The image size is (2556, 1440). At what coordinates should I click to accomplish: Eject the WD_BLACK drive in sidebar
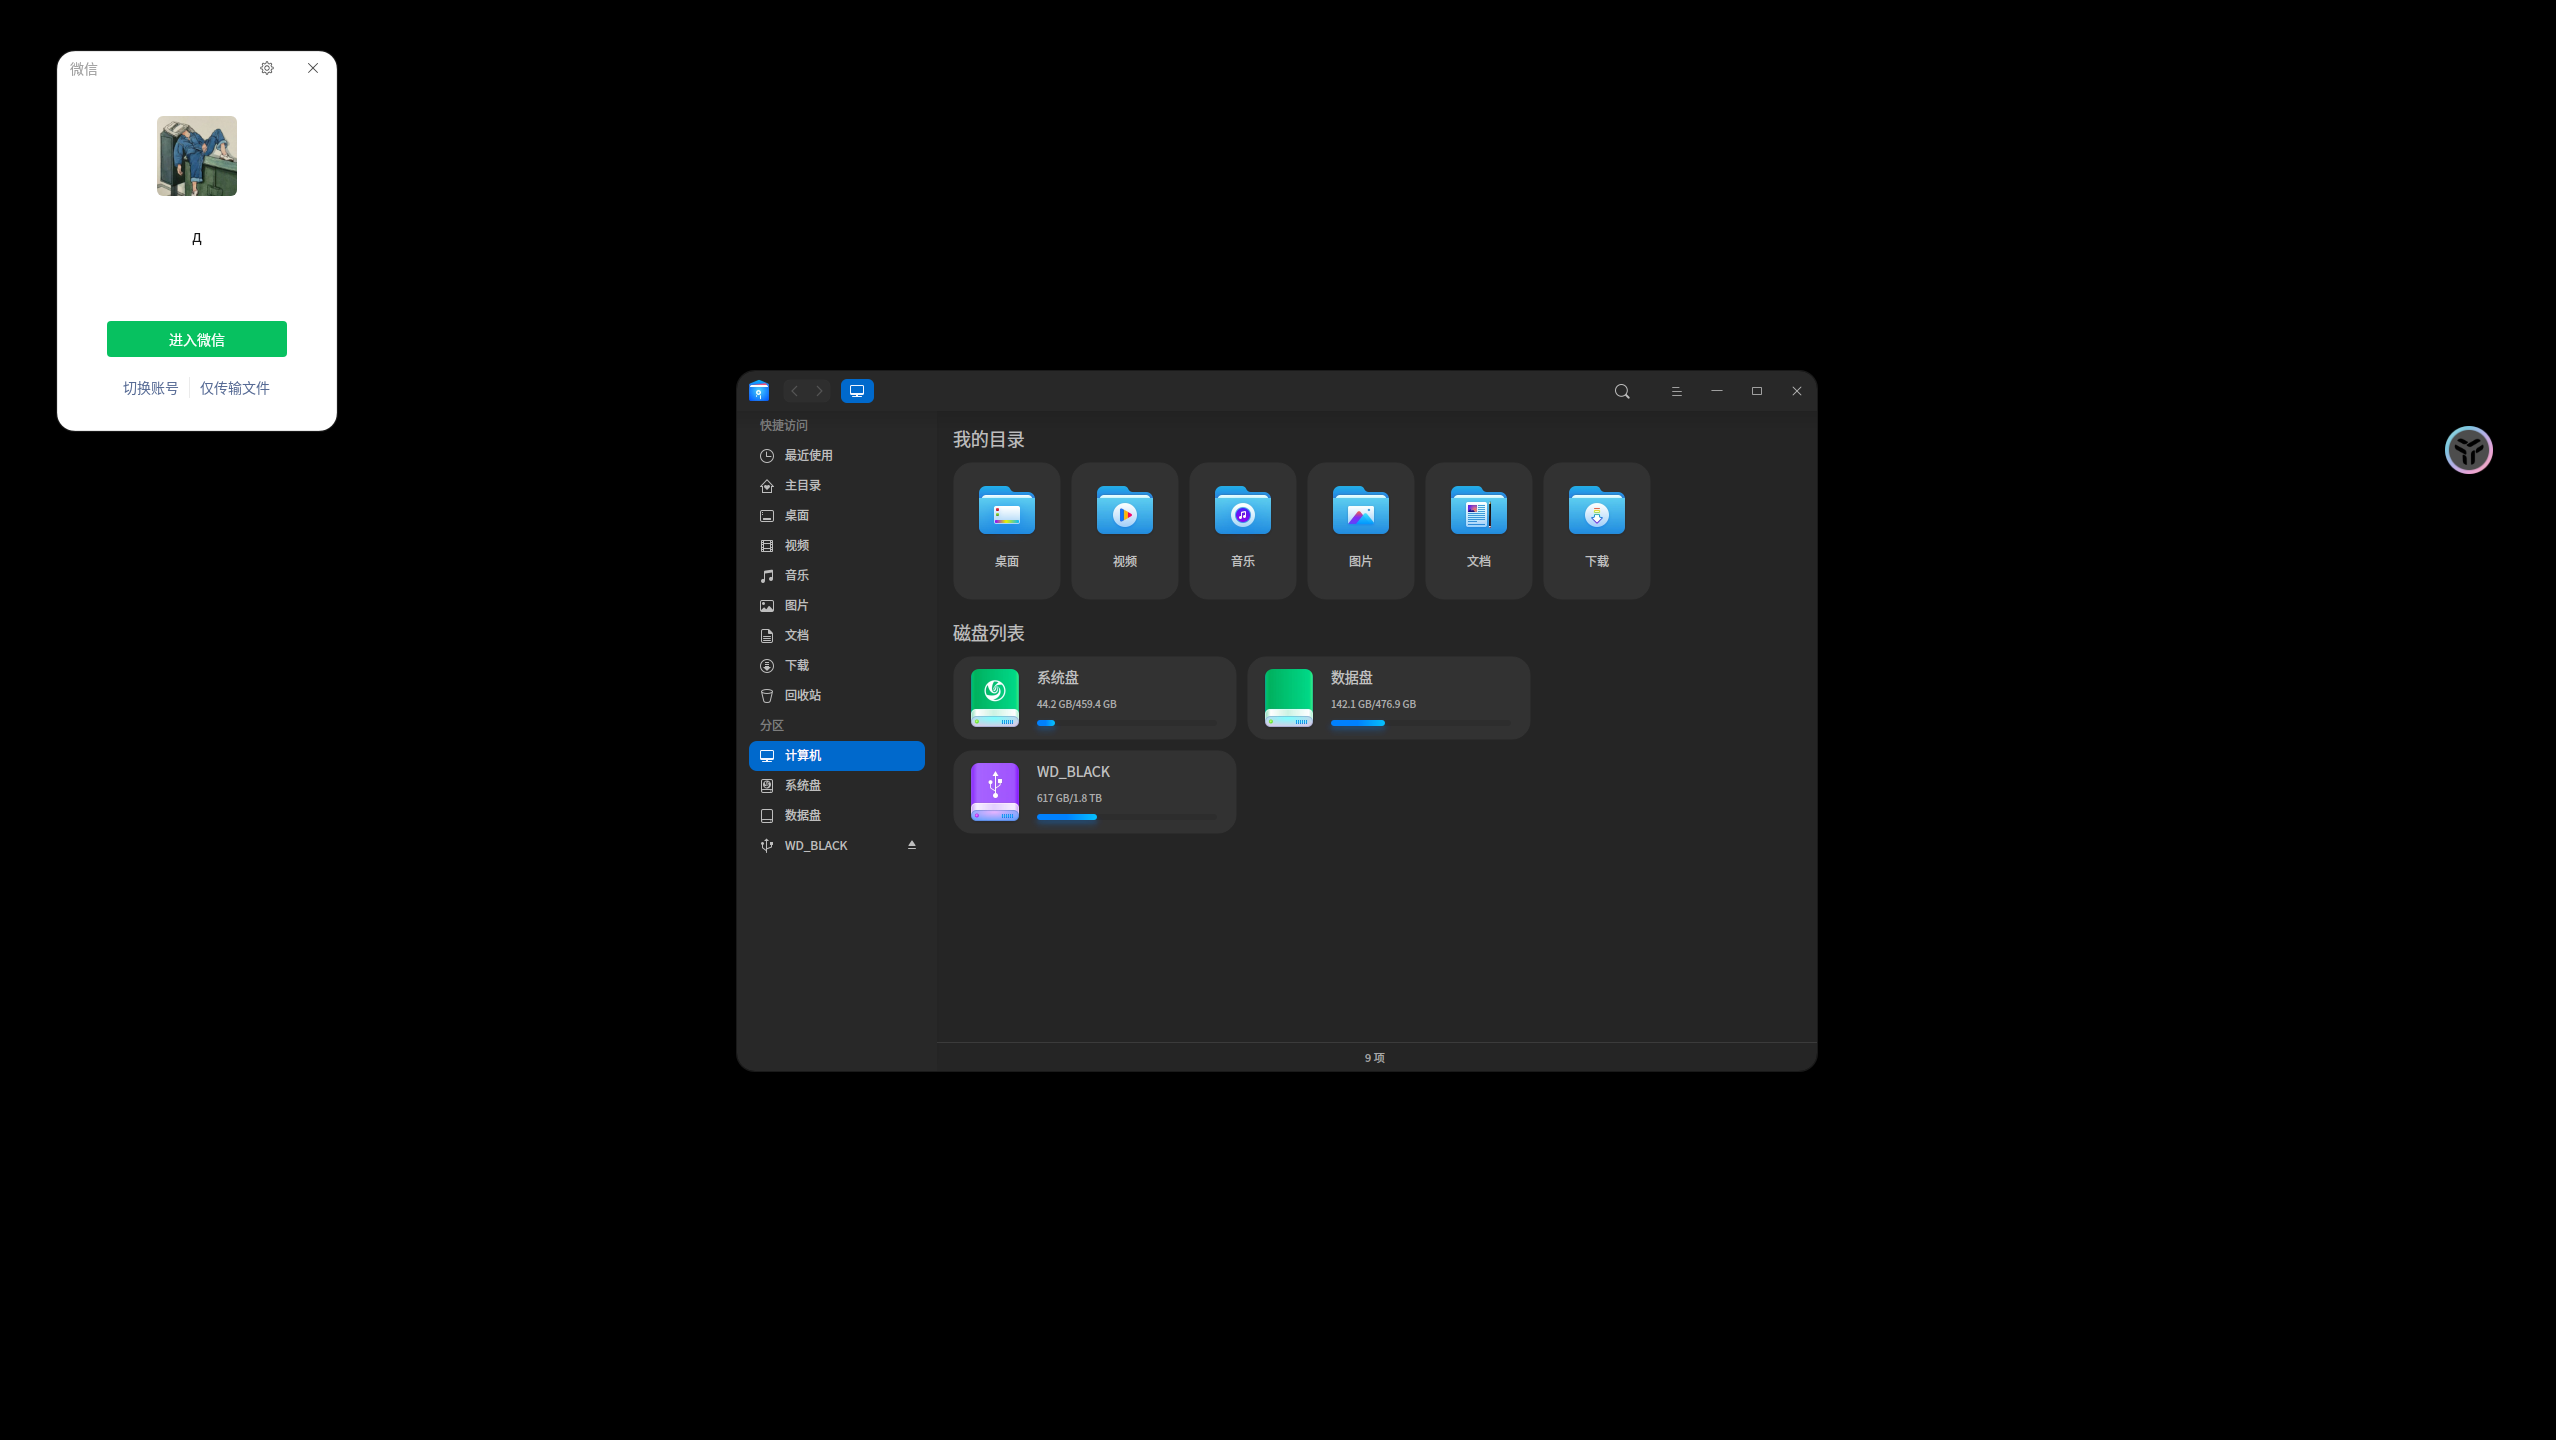click(x=912, y=845)
